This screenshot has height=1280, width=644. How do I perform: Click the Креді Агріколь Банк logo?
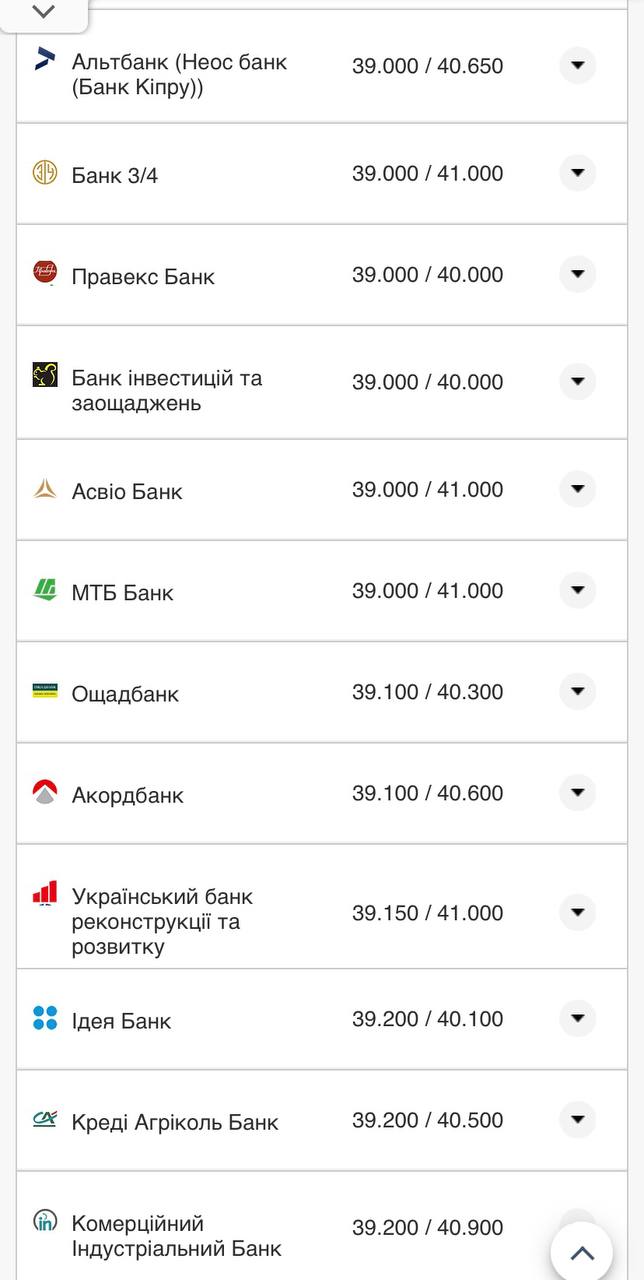(x=45, y=1120)
